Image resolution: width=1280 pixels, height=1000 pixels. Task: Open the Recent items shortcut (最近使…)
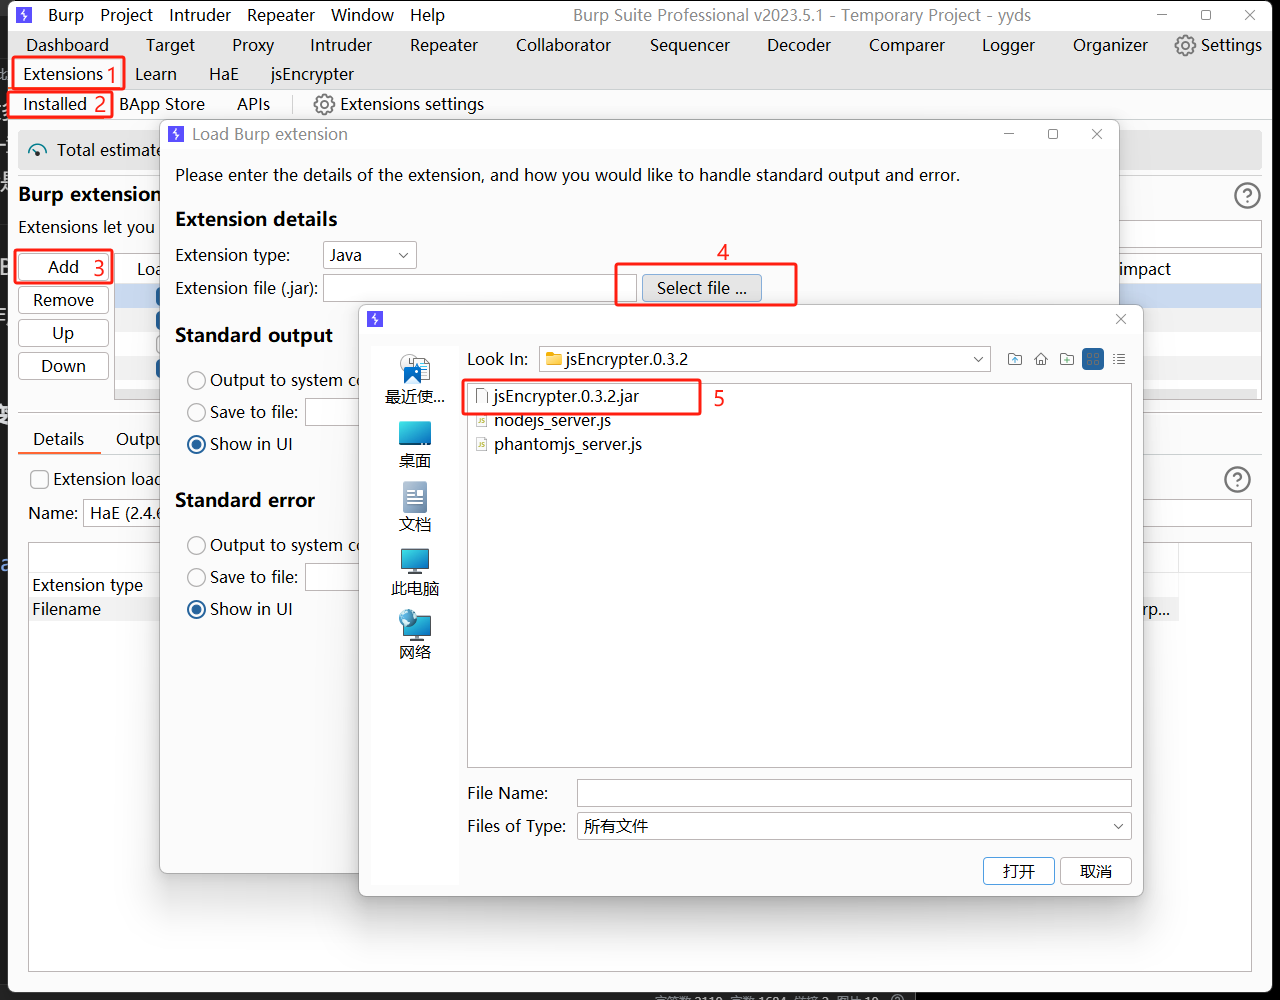tap(415, 380)
